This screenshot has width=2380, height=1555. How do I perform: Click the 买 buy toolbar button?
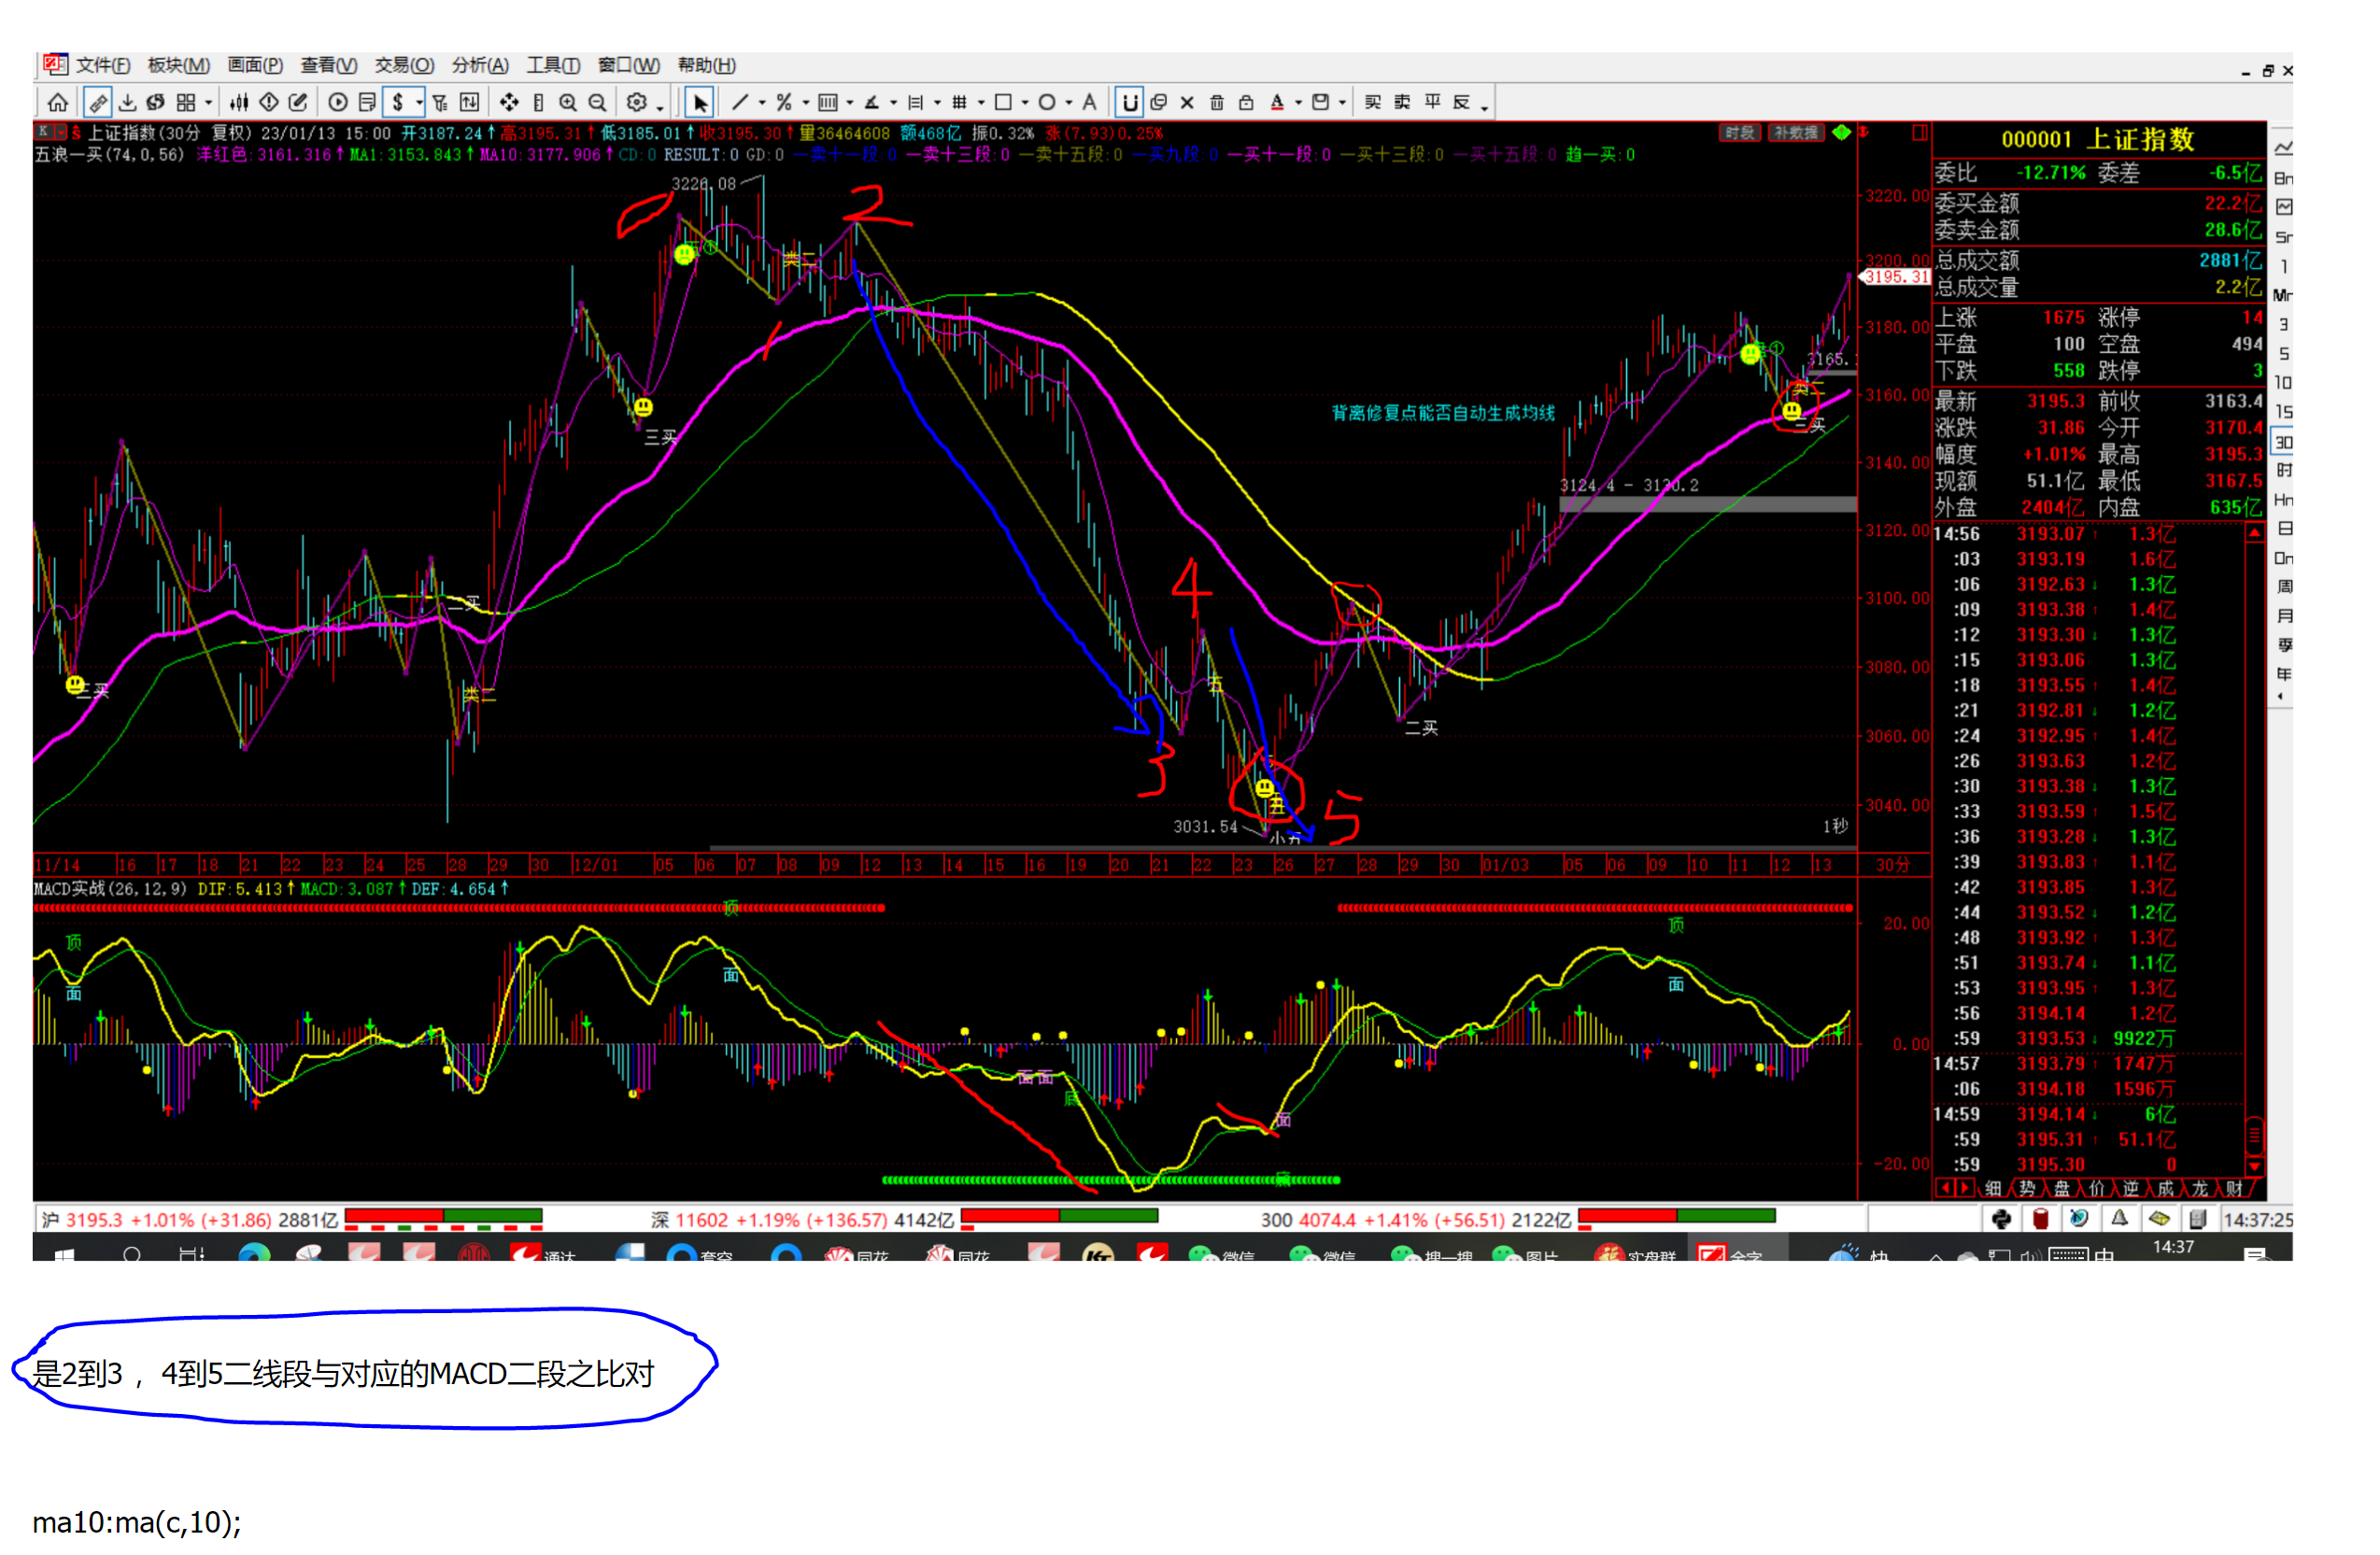click(x=1373, y=102)
